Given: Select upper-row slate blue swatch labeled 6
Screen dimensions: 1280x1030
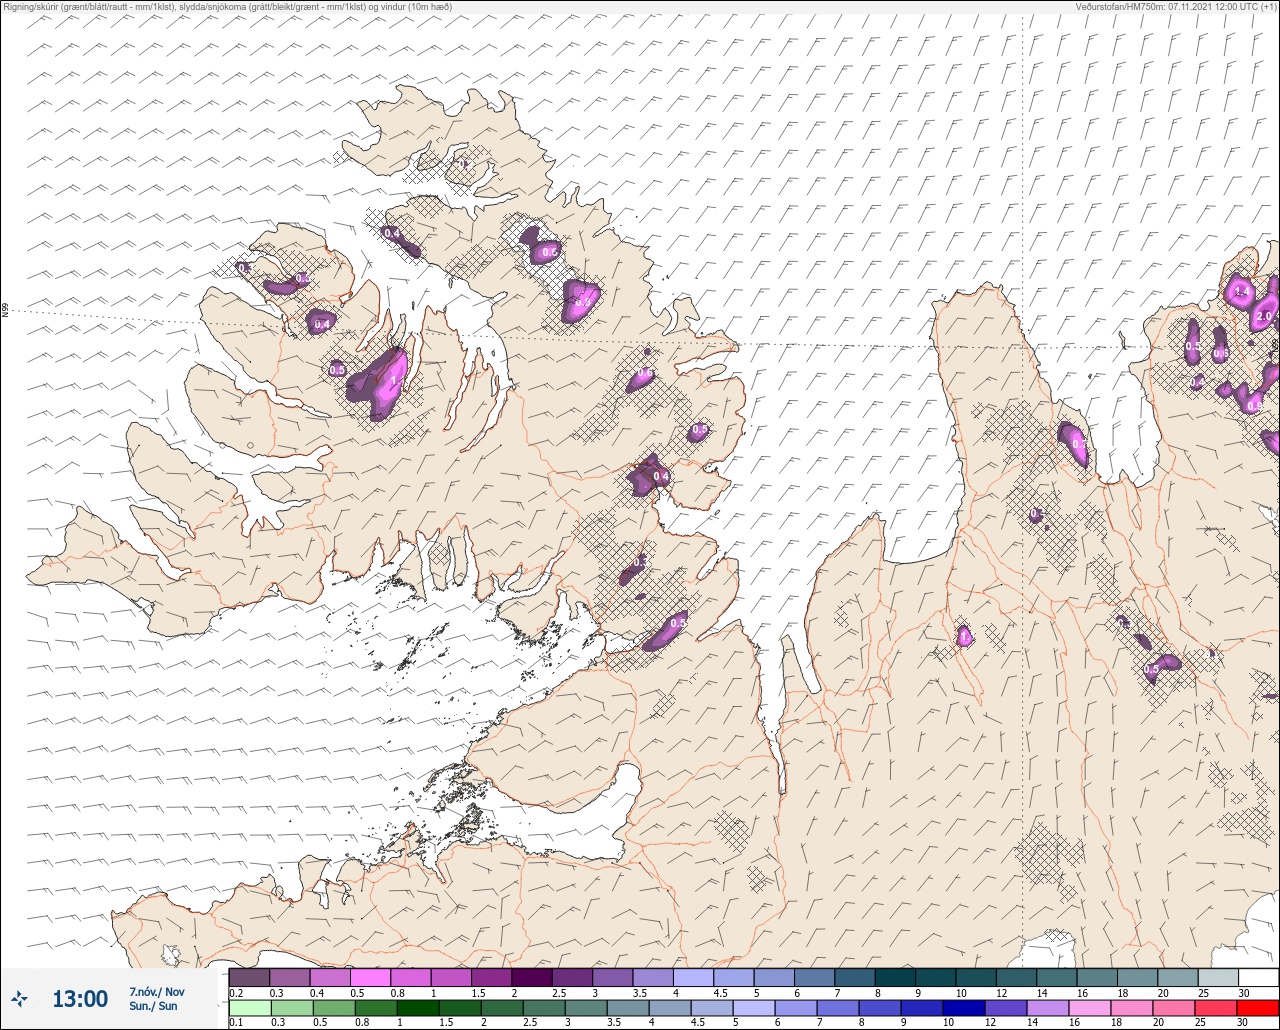Looking at the screenshot, I should point(814,977).
